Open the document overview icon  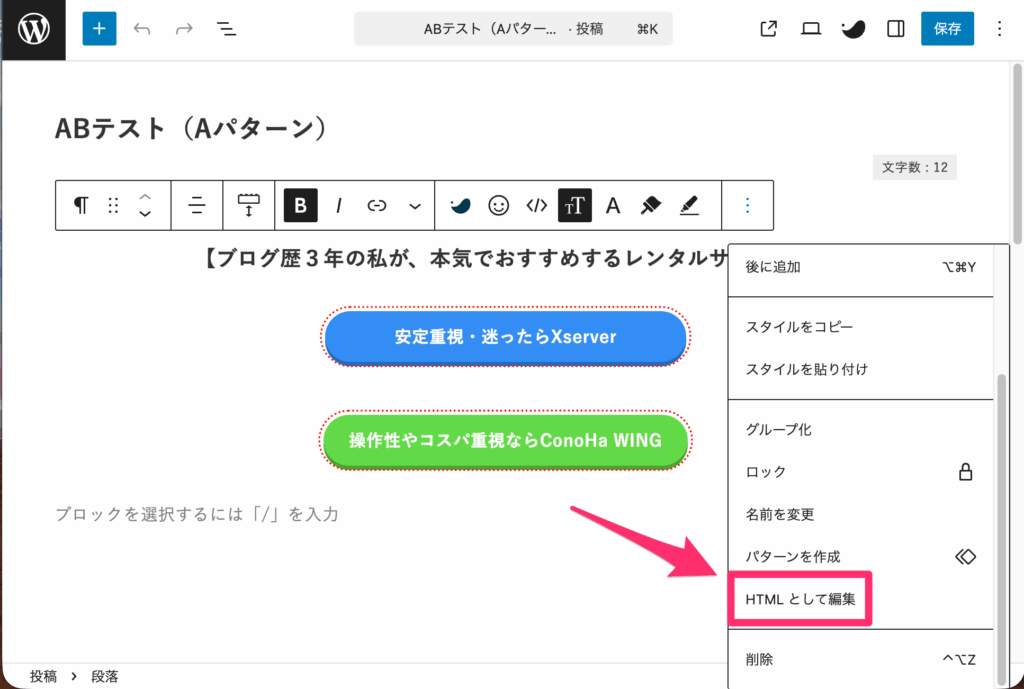[x=226, y=28]
